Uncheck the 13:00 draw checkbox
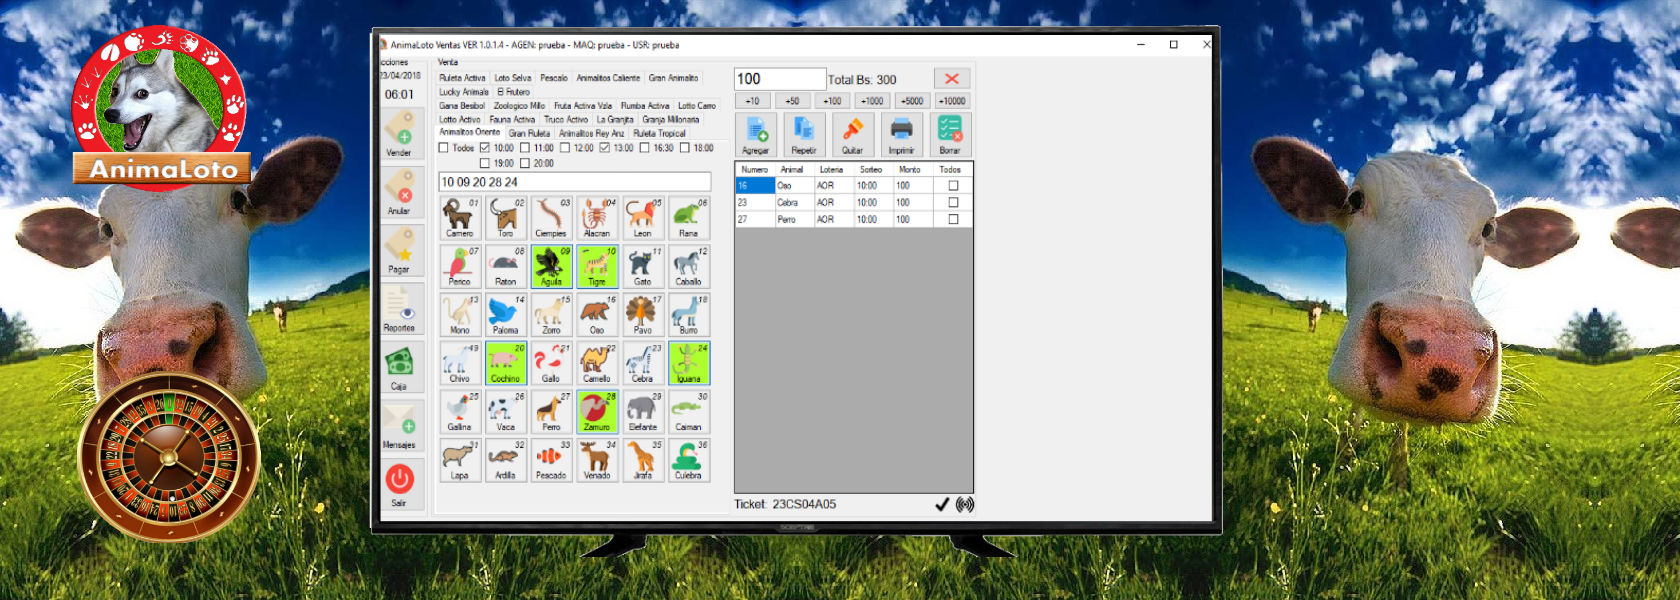Image resolution: width=1680 pixels, height=600 pixels. point(605,148)
